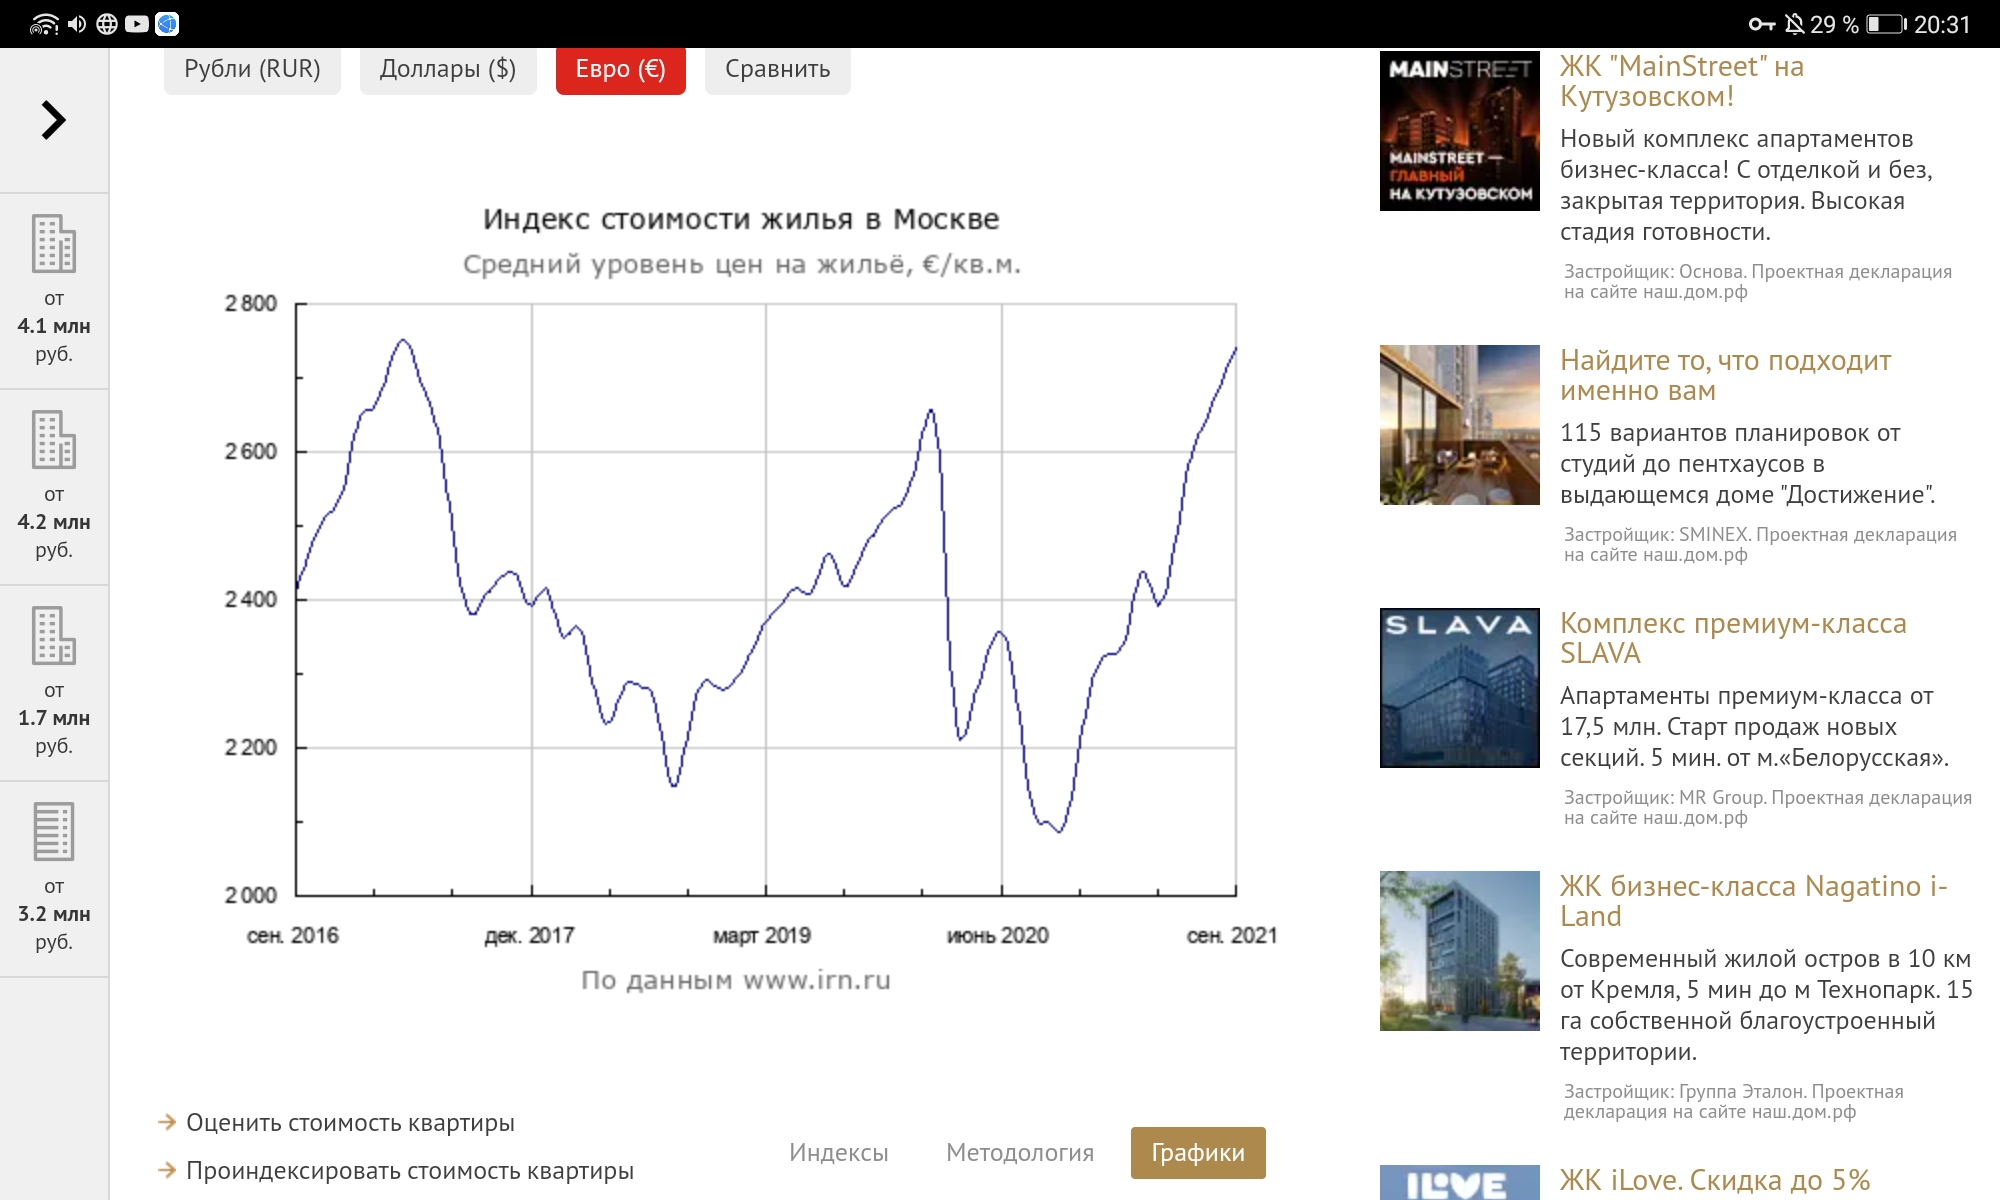
Task: Switch currency to Рубли (RUR)
Action: 252,69
